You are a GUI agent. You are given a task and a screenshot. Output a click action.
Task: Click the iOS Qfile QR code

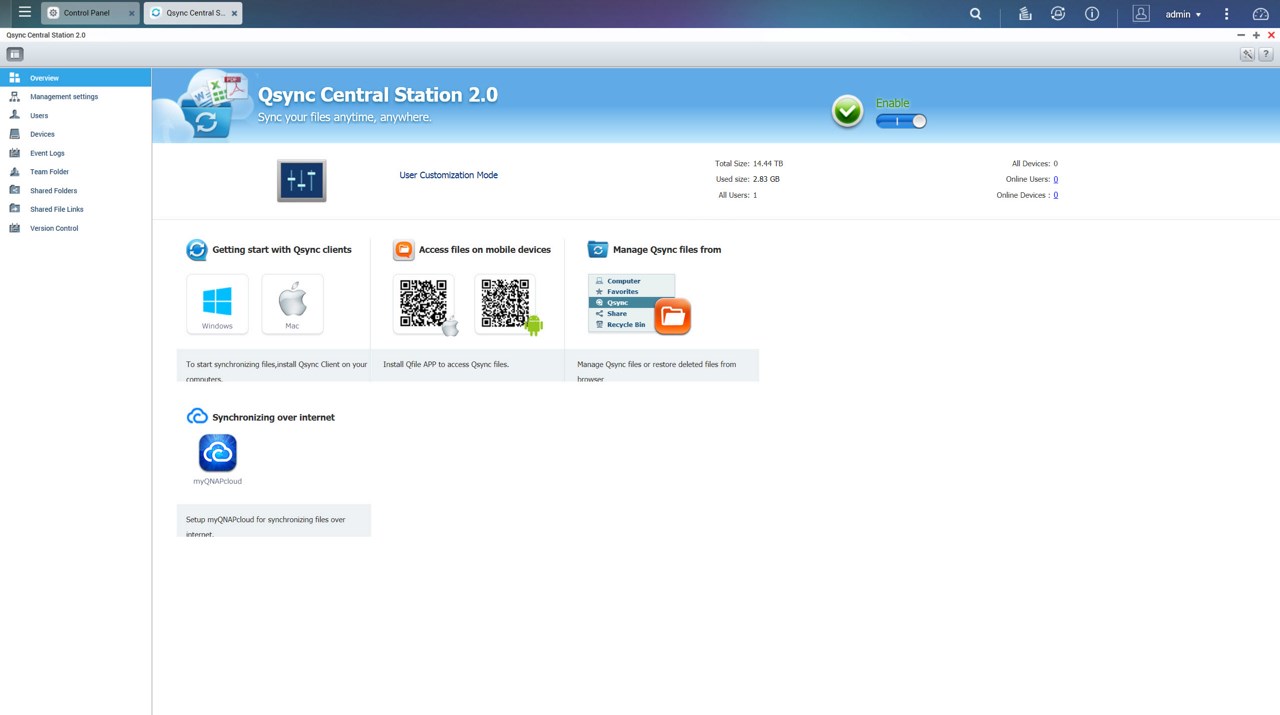pyautogui.click(x=424, y=304)
